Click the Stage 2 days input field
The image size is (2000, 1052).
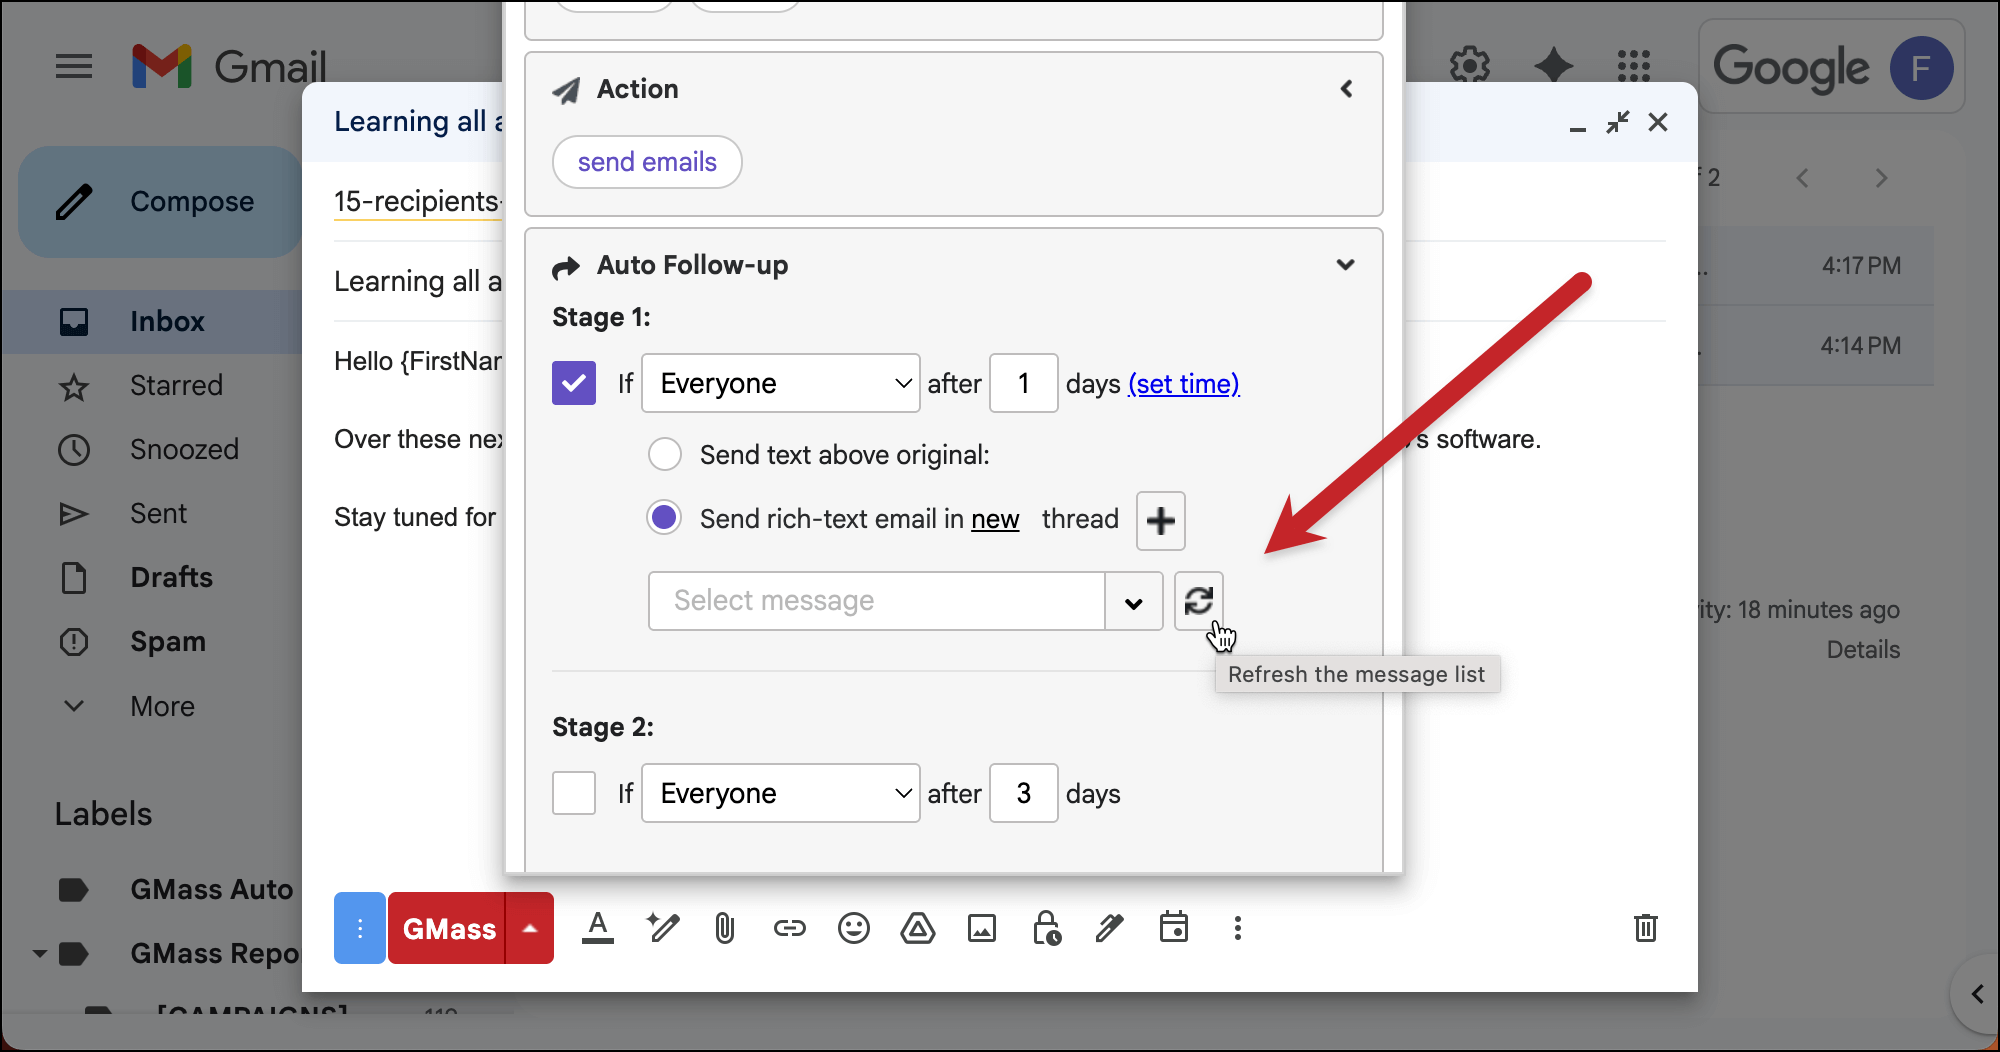[1023, 794]
